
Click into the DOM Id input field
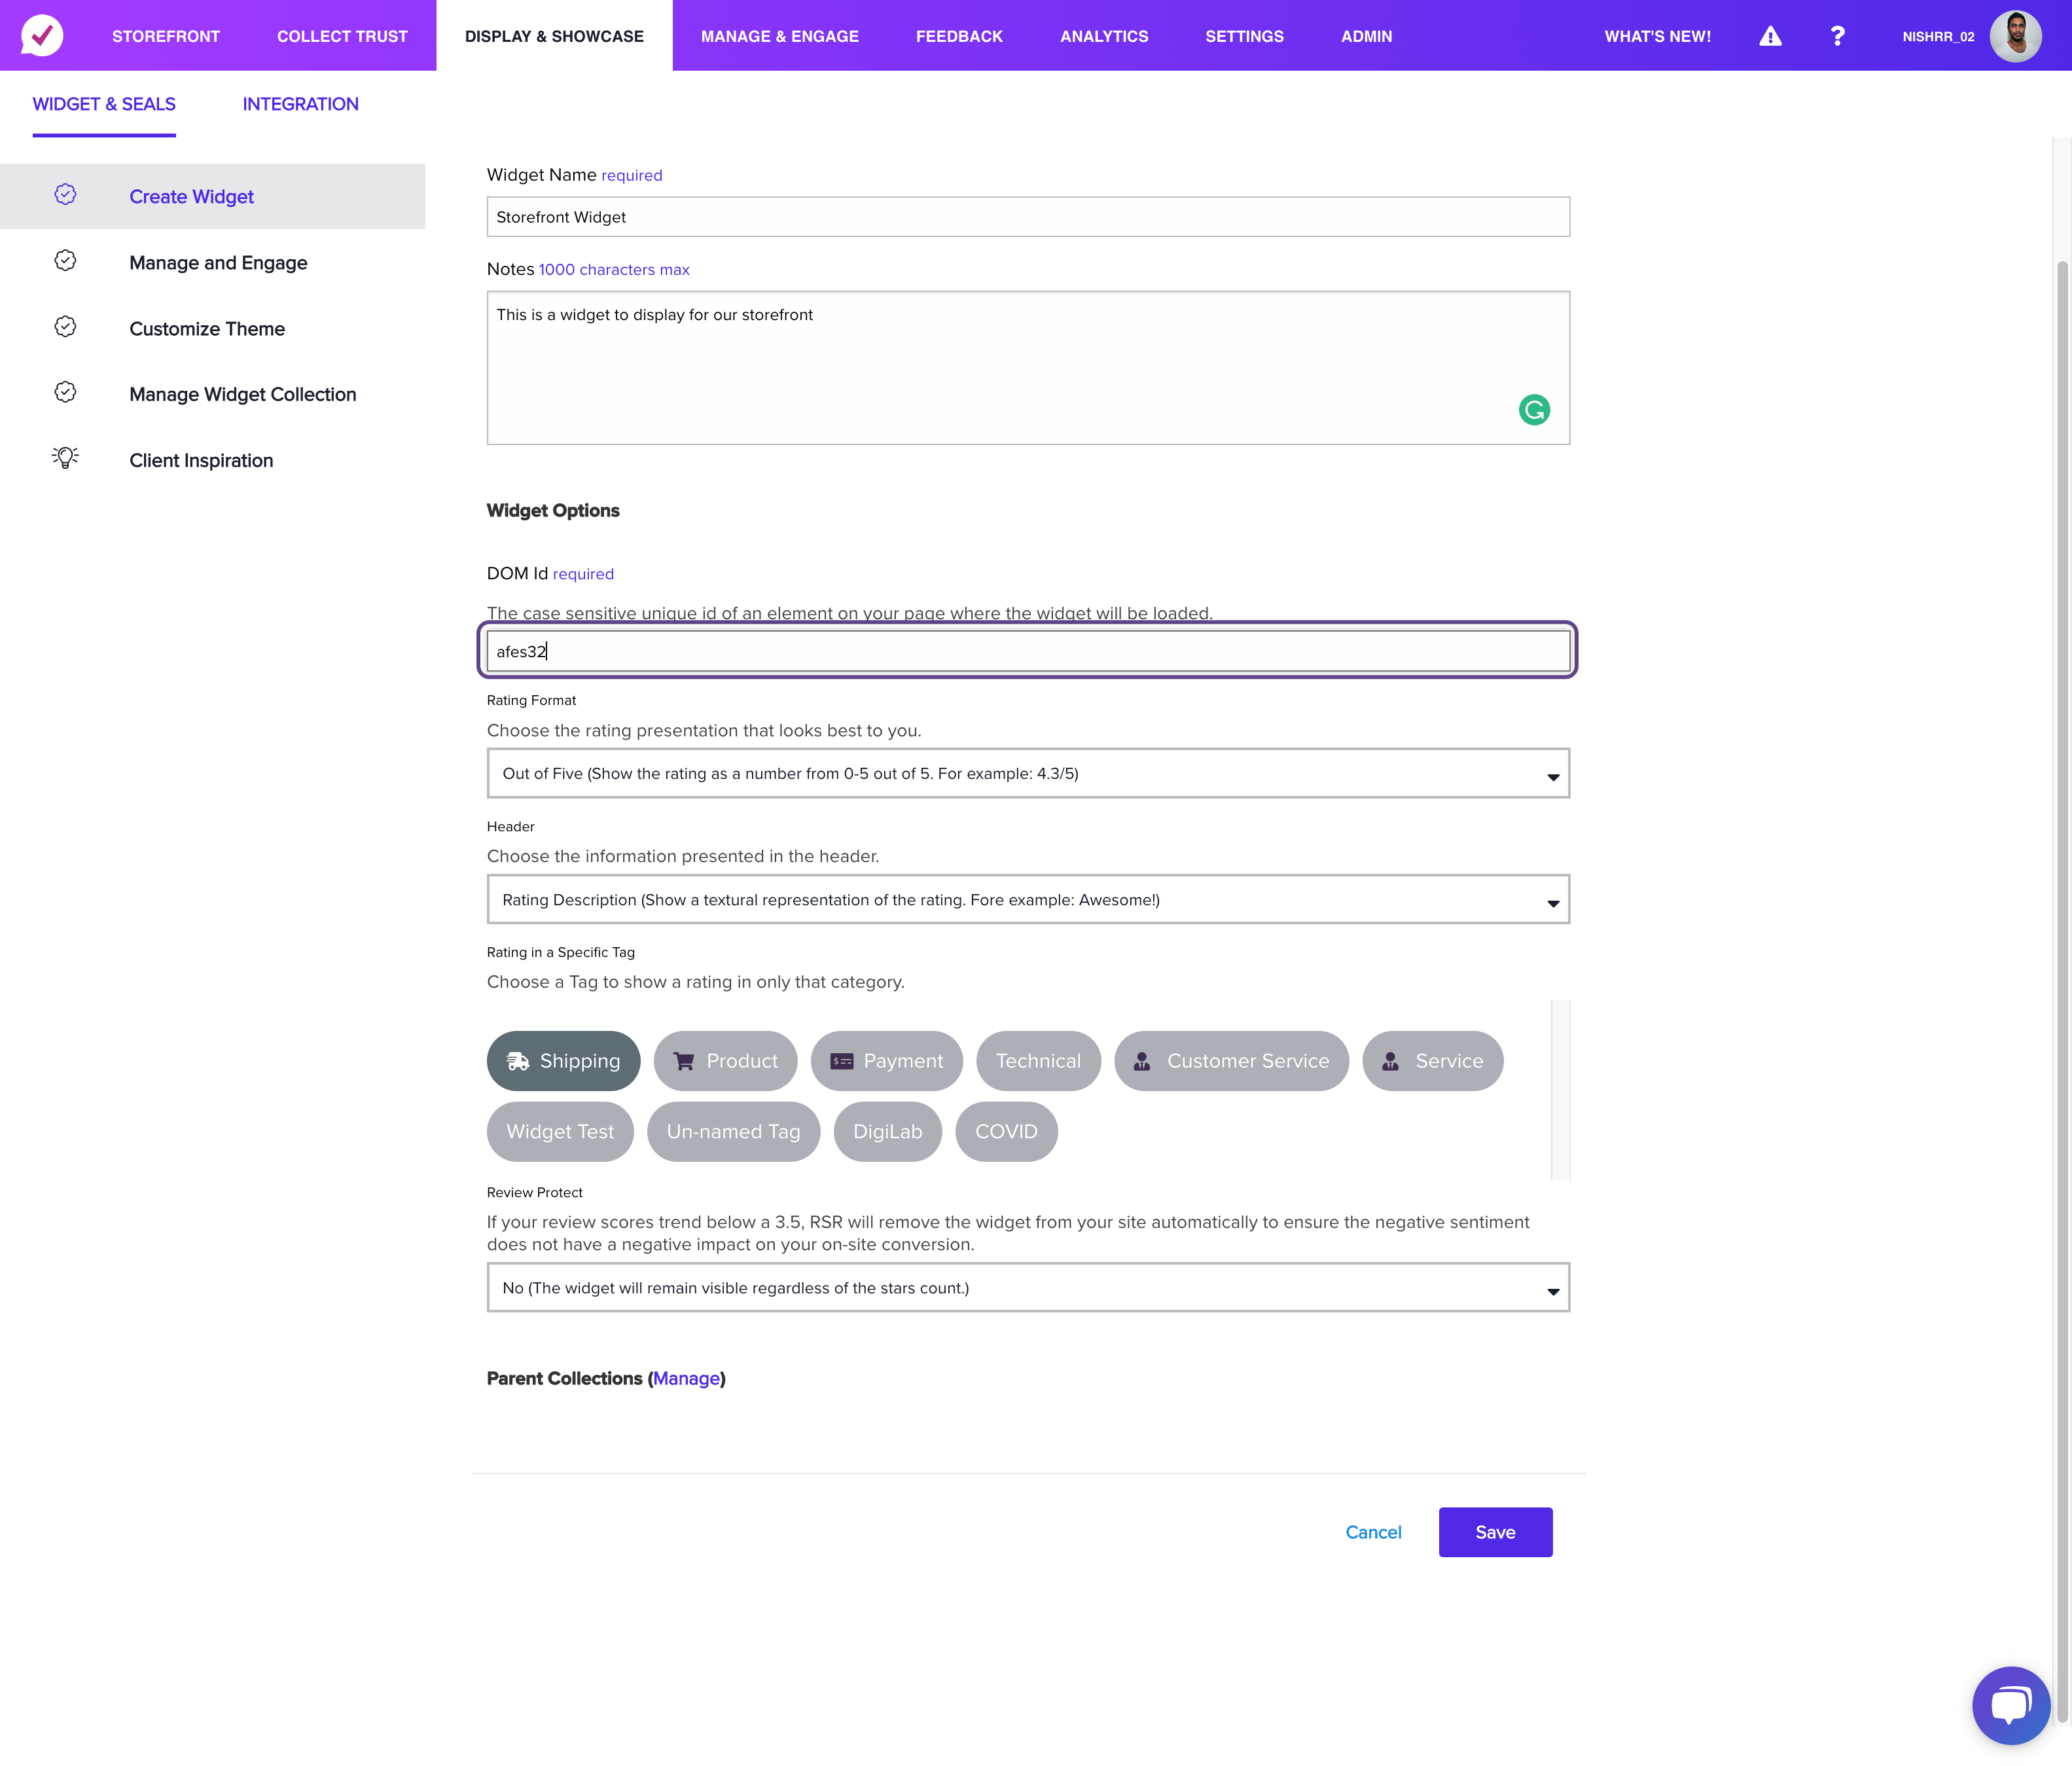click(x=1028, y=651)
